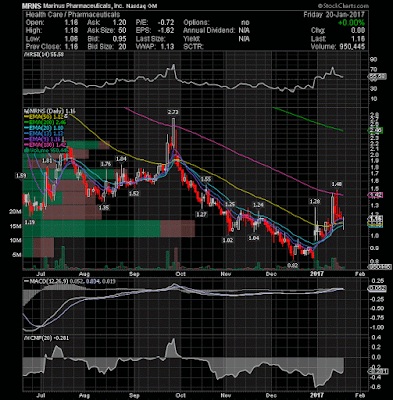The image size is (393, 400).
Task: Click the Open: 1.18 quote row
Action: tap(52, 23)
